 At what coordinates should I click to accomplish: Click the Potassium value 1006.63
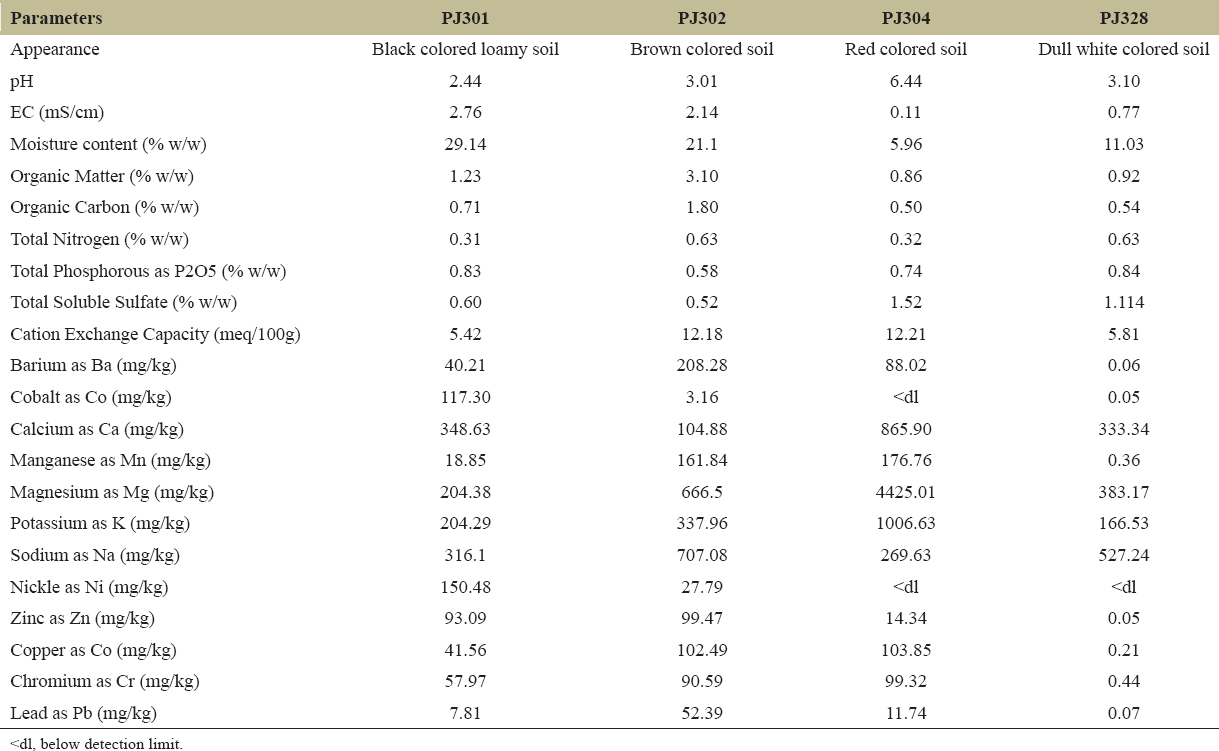coord(906,524)
